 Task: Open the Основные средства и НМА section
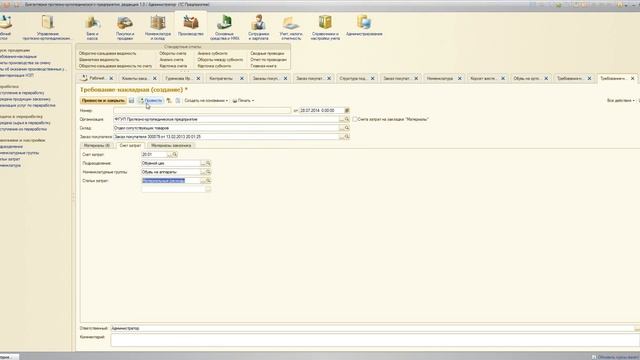tap(224, 27)
